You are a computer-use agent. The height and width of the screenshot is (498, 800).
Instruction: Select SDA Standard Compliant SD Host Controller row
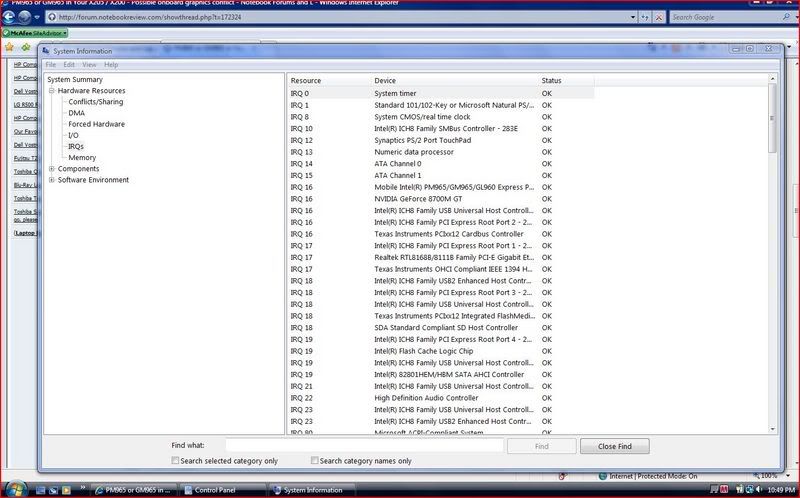[x=441, y=328]
